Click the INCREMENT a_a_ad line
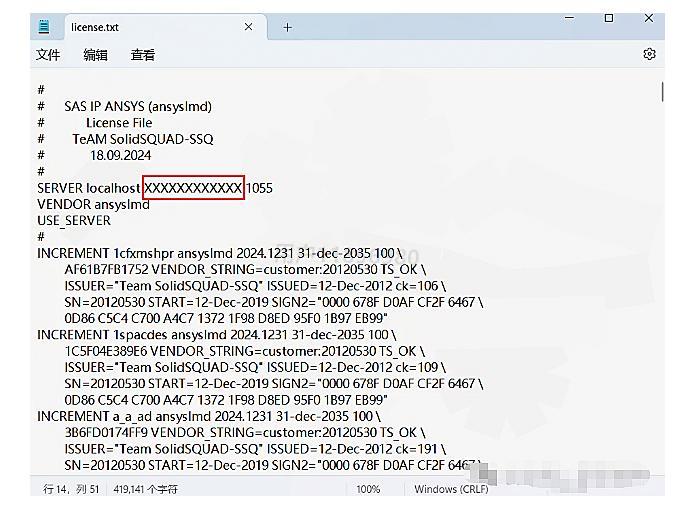 pyautogui.click(x=209, y=416)
